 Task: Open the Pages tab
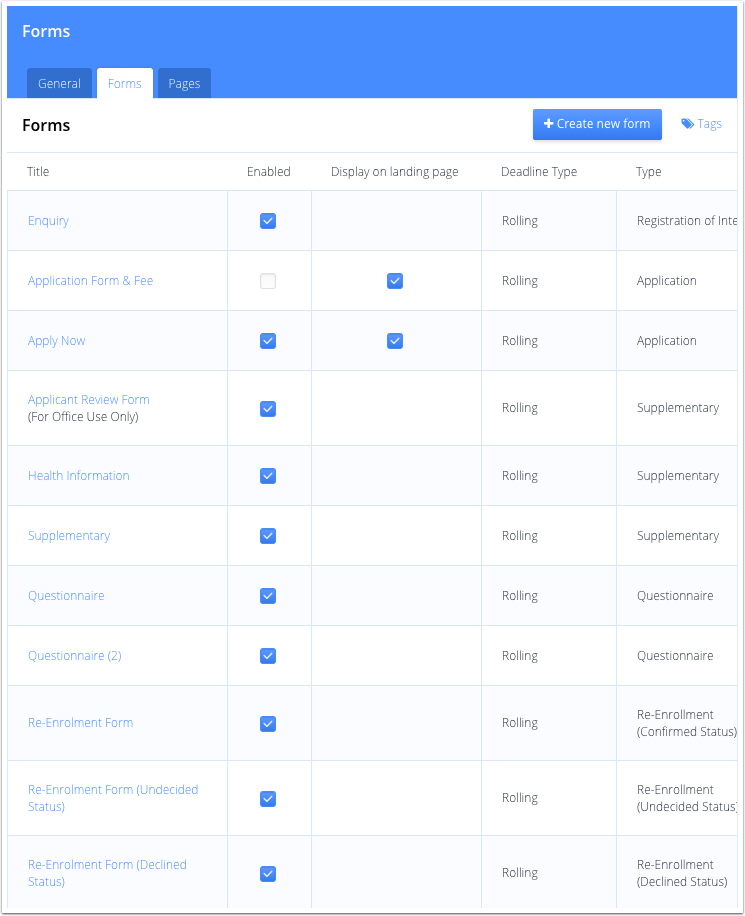[184, 84]
